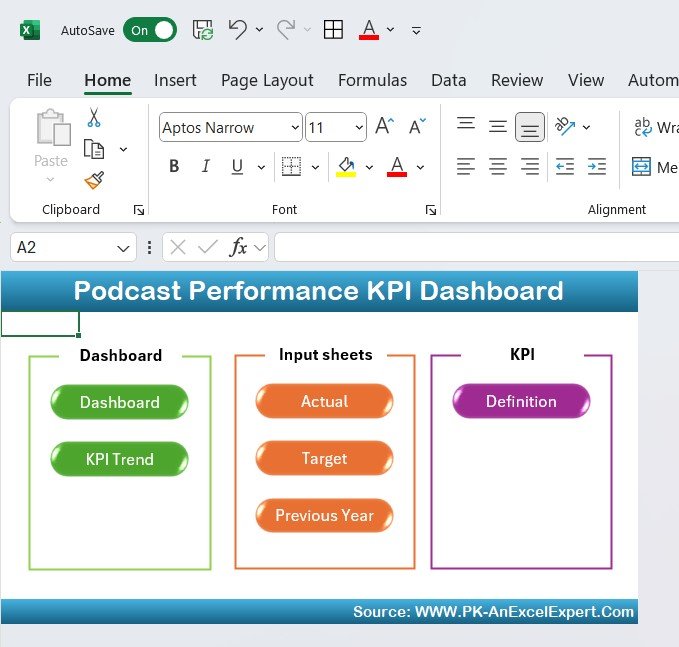The width and height of the screenshot is (679, 647).
Task: Open the KPI Trend sheet button
Action: click(120, 459)
